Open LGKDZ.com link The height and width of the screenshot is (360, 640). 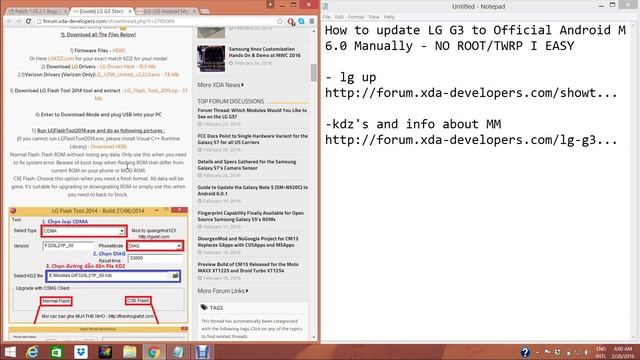(x=61, y=59)
